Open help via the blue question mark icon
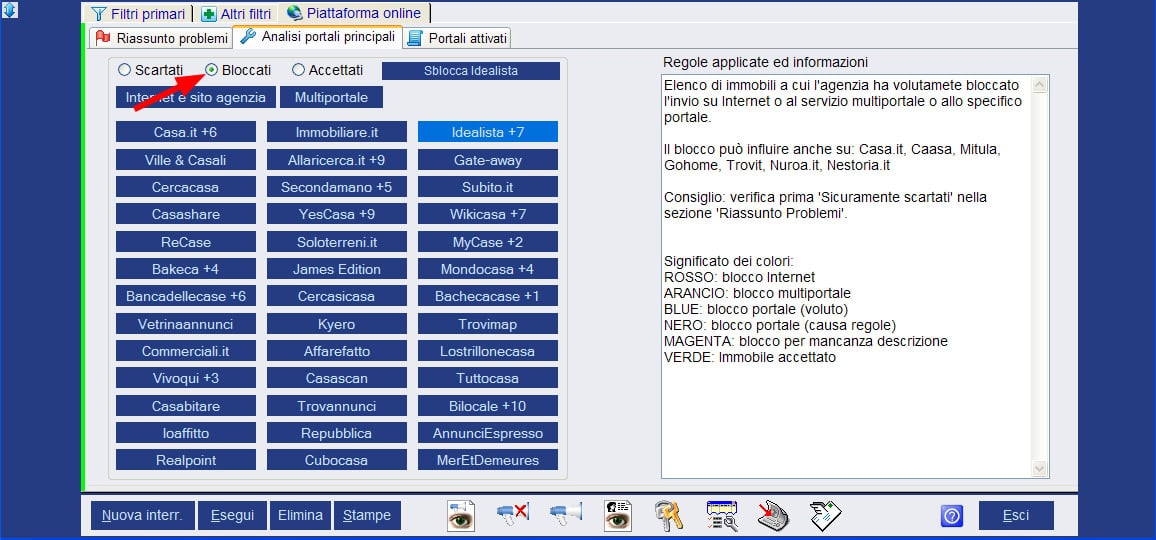Image resolution: width=1156 pixels, height=540 pixels. (952, 516)
